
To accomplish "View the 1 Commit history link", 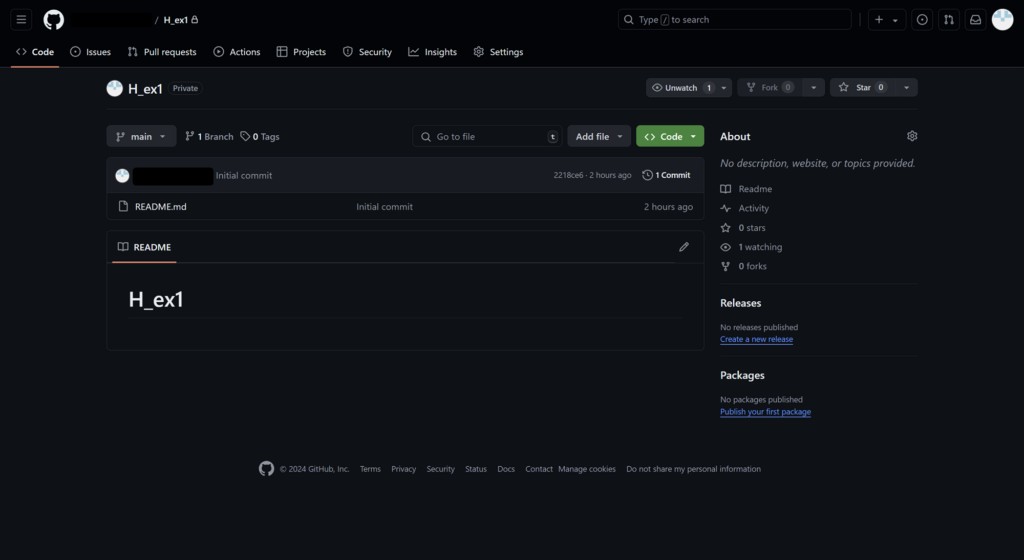I will pyautogui.click(x=666, y=175).
